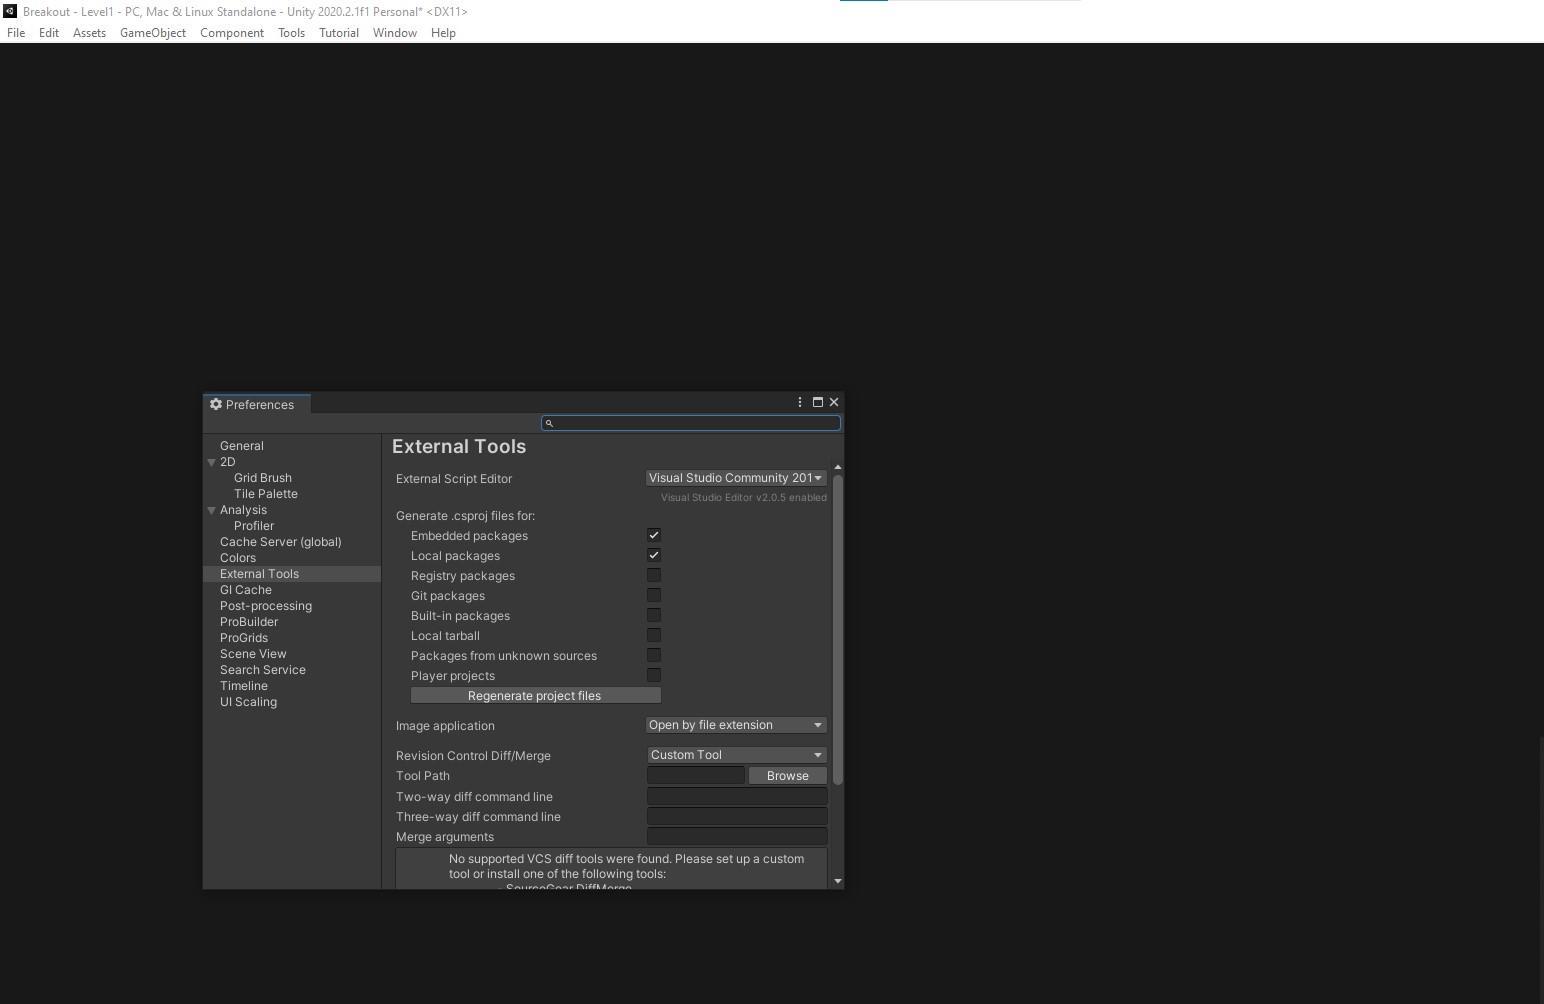
Task: Enable Local tarball checkbox
Action: (x=654, y=635)
